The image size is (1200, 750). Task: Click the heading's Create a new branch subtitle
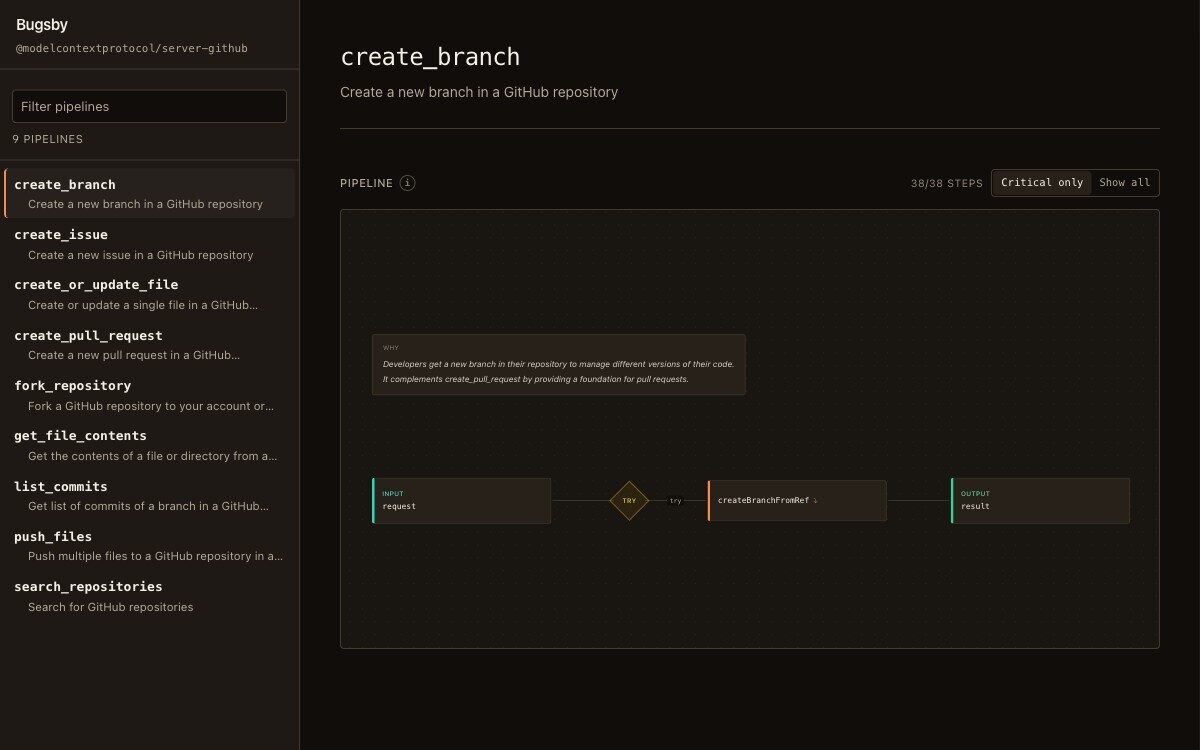point(479,92)
